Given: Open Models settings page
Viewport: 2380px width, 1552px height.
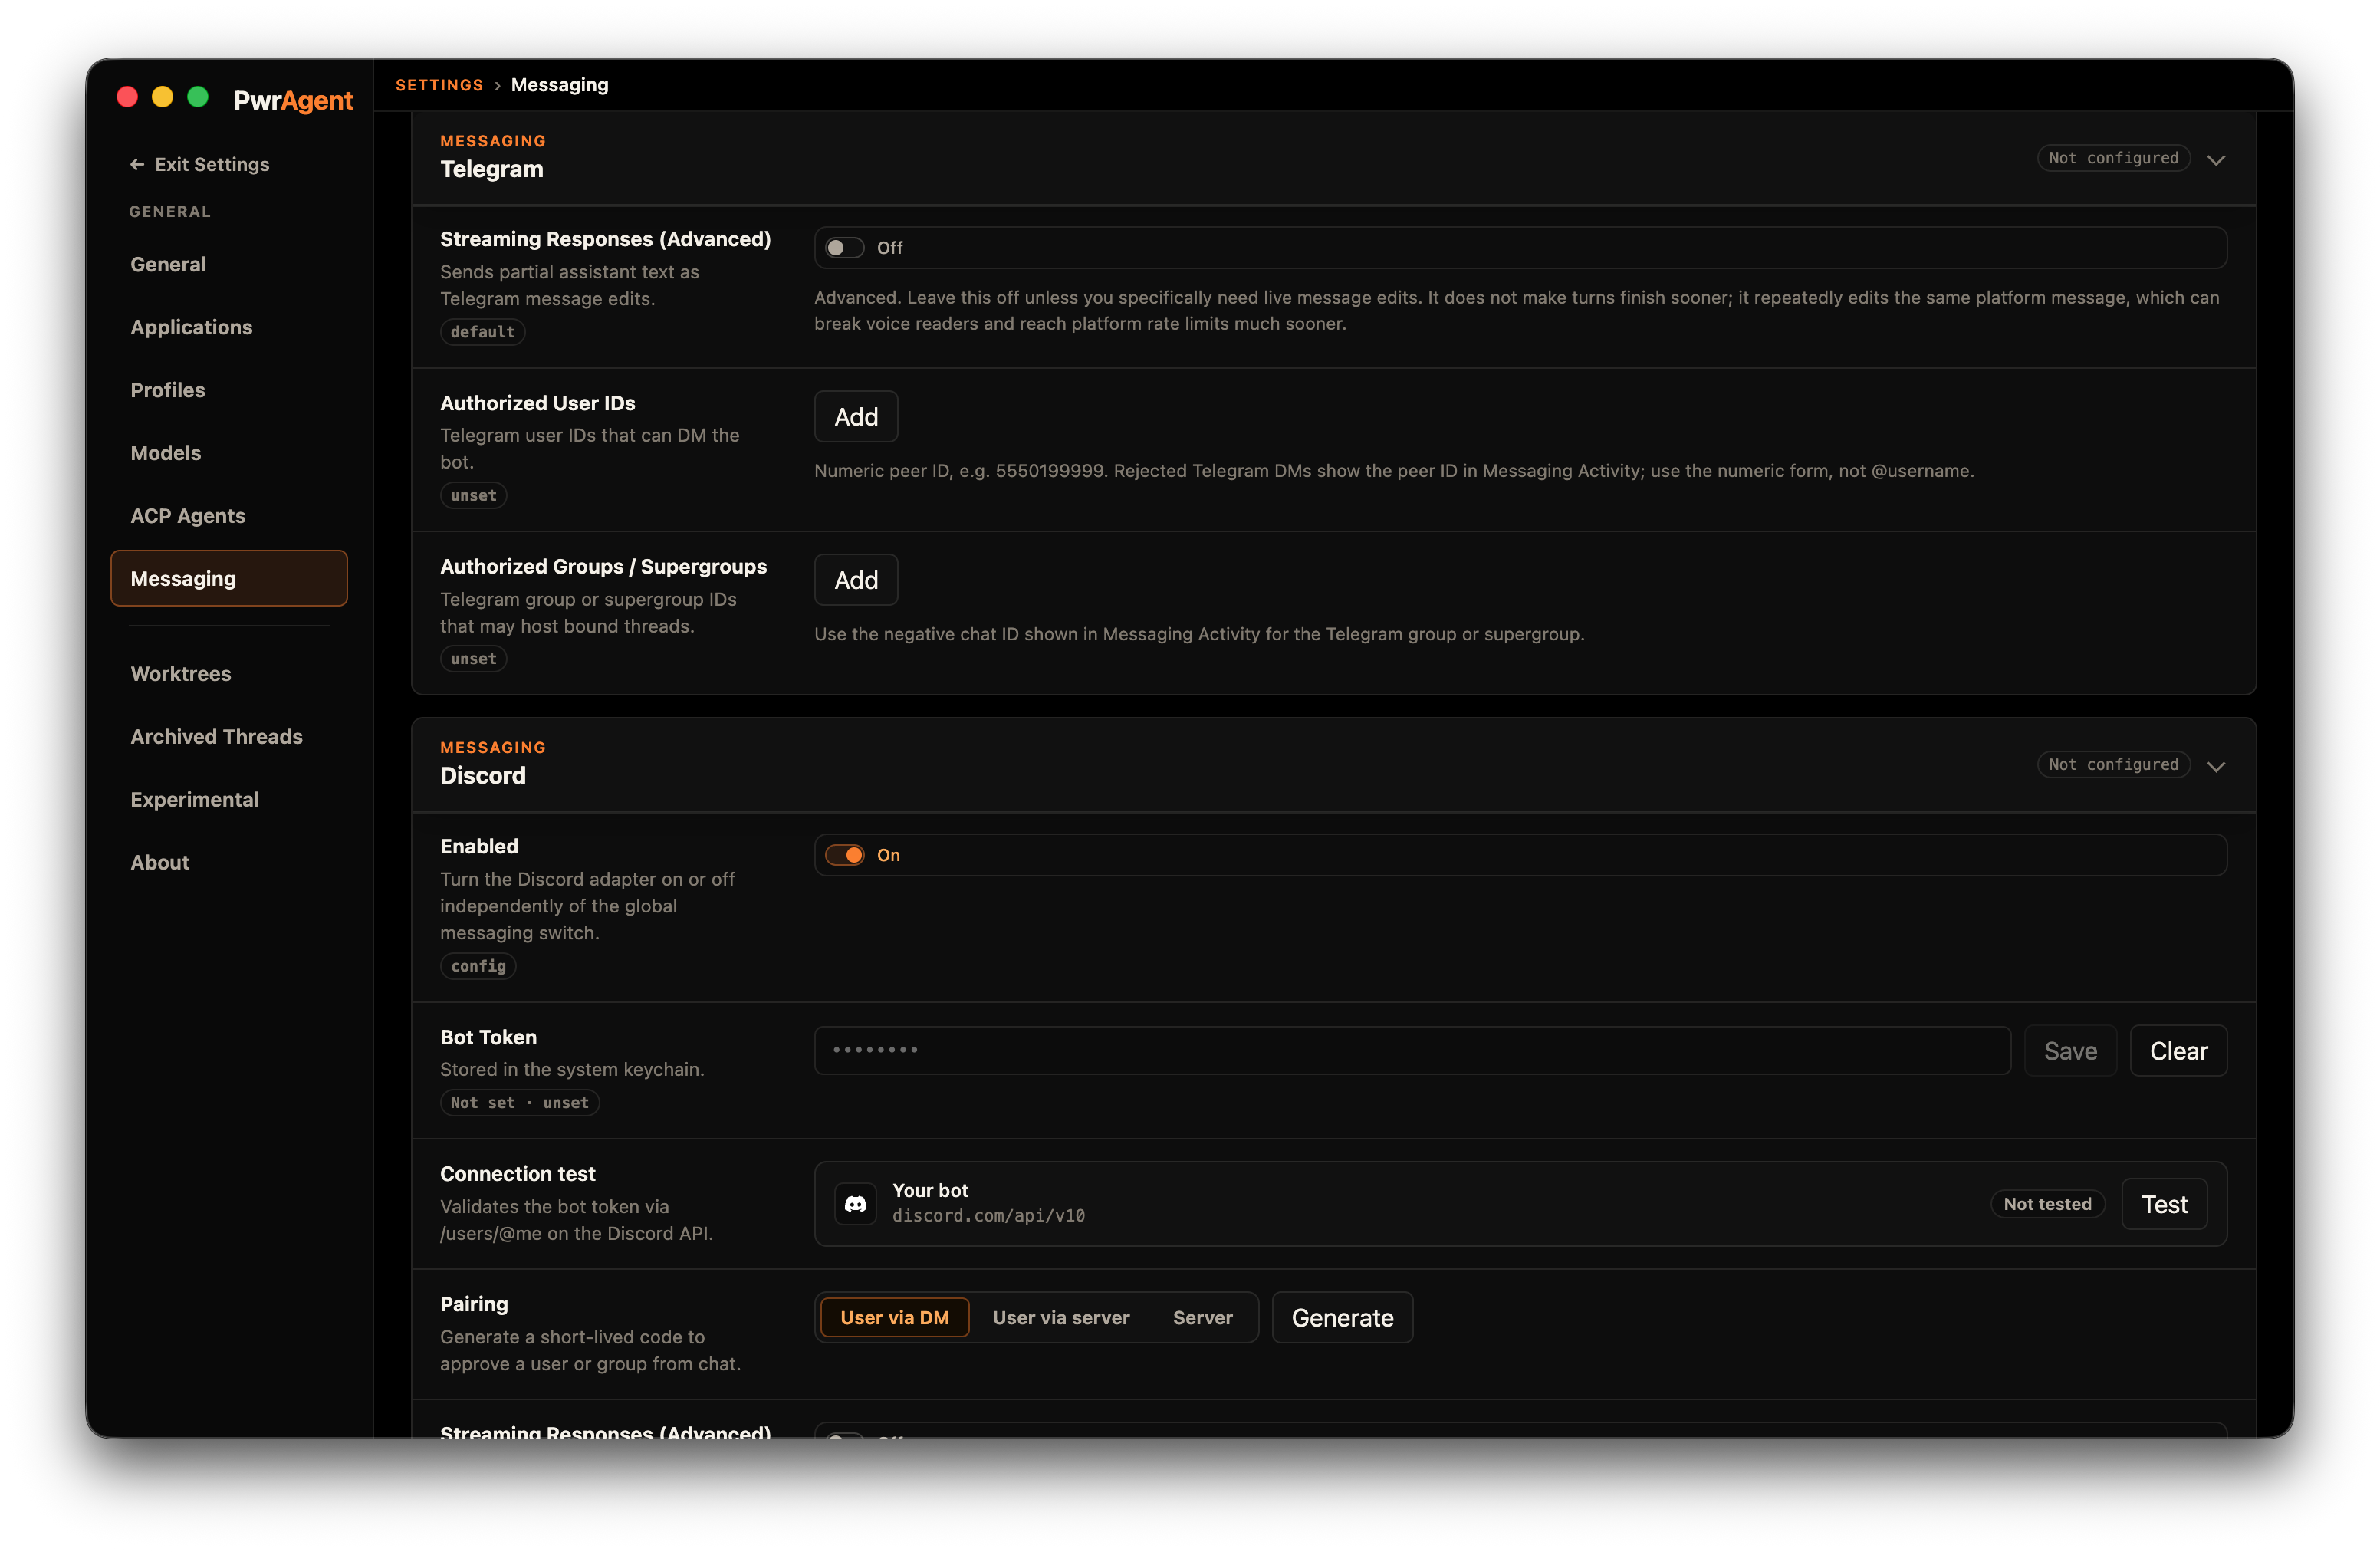Looking at the screenshot, I should click(229, 453).
